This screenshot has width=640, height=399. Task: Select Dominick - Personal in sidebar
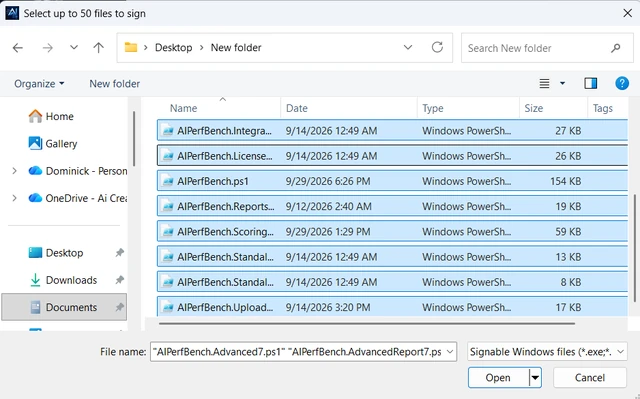click(x=78, y=171)
